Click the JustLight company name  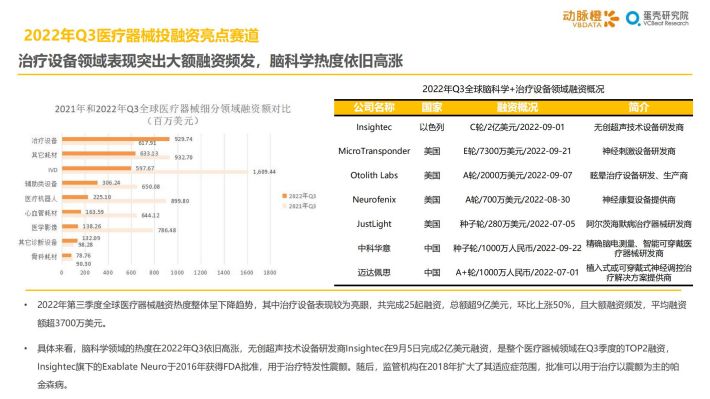click(374, 224)
